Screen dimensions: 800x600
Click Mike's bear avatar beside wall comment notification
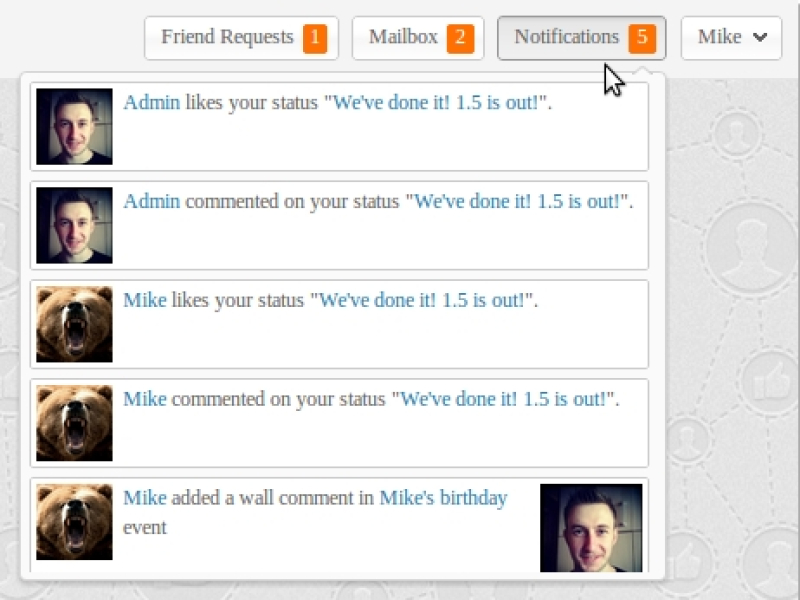click(x=74, y=522)
